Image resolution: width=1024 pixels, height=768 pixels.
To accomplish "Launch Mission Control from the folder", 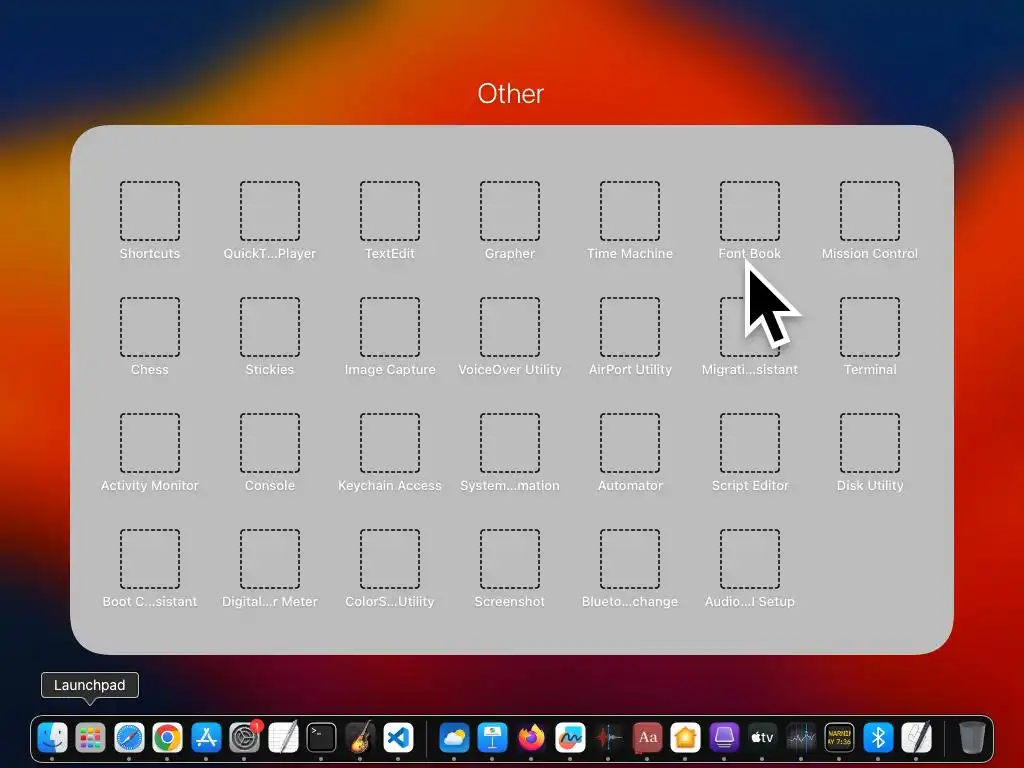I will click(870, 211).
